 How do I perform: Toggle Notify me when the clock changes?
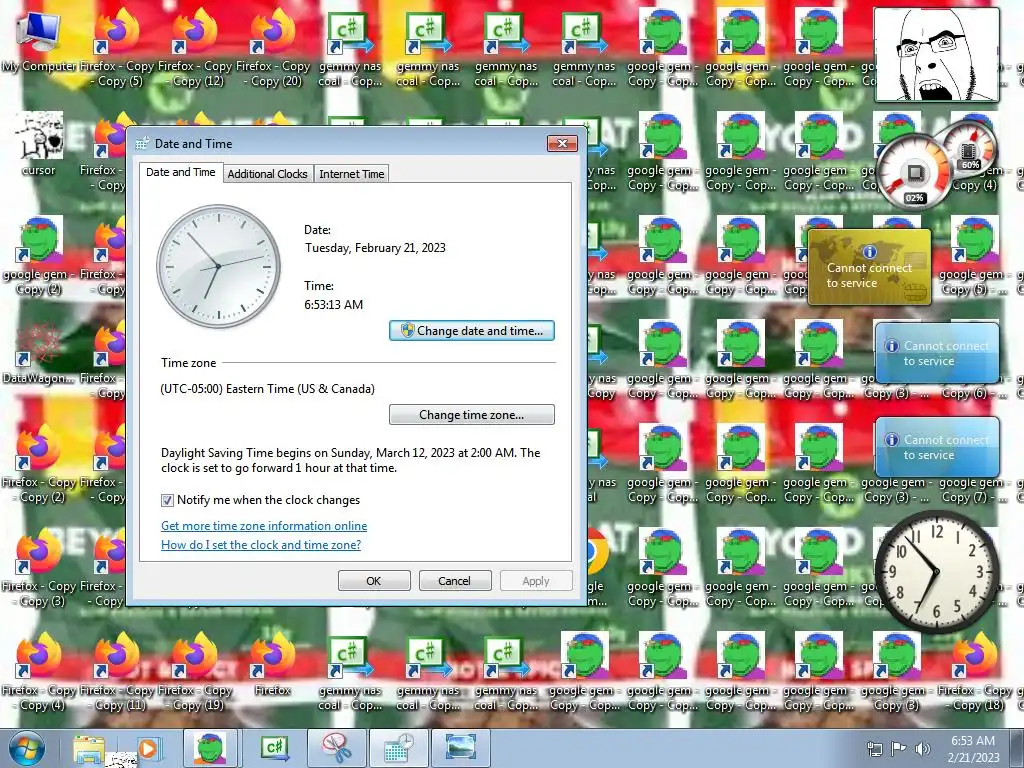[167, 500]
